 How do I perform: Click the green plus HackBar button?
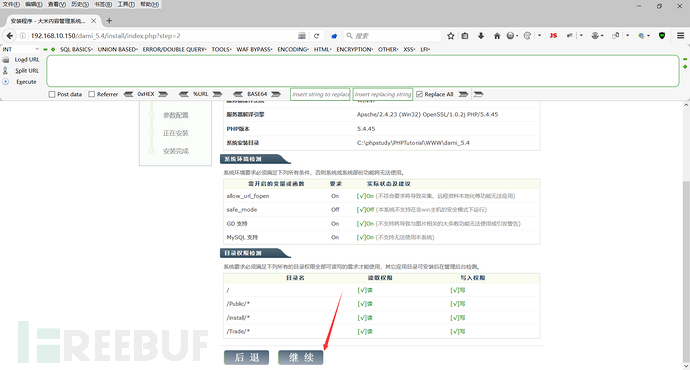tap(53, 49)
